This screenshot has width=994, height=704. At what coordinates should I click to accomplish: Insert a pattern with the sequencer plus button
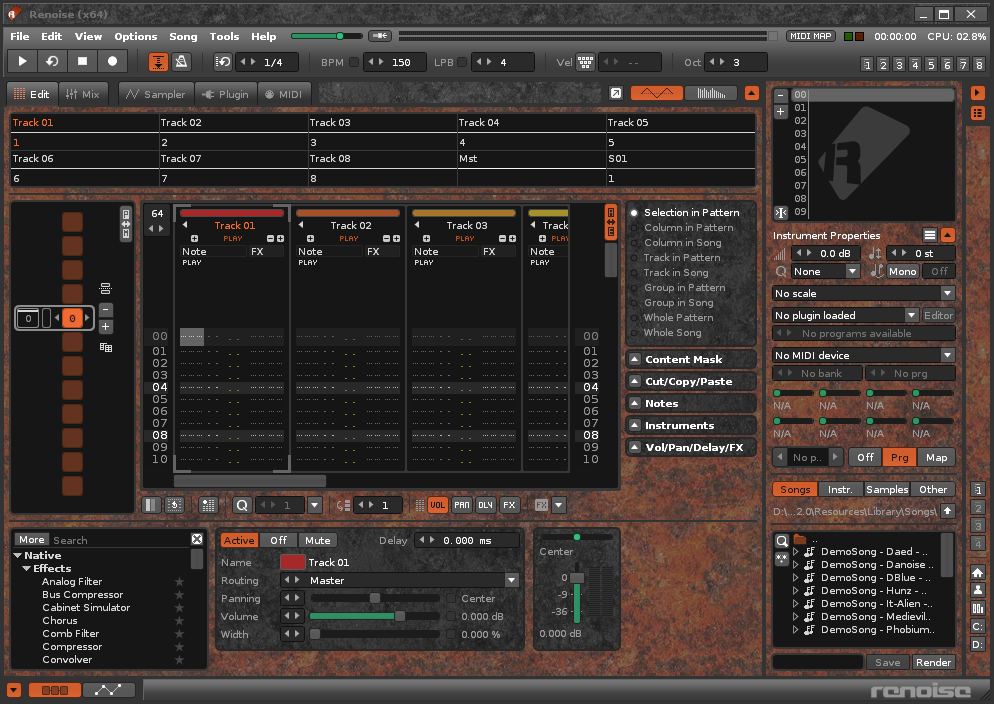coord(106,327)
